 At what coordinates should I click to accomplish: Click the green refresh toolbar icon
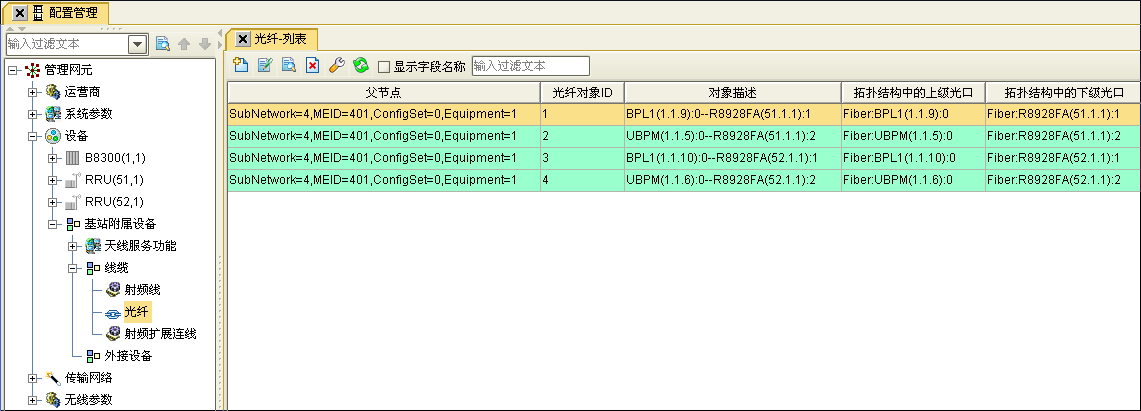(360, 65)
